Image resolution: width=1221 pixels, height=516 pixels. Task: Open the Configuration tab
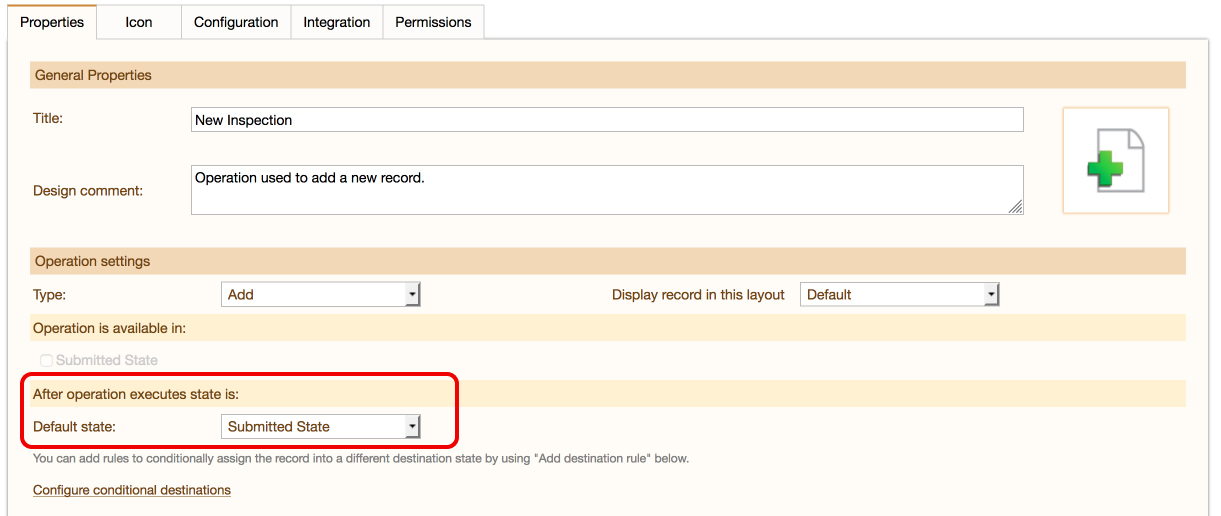[x=236, y=22]
